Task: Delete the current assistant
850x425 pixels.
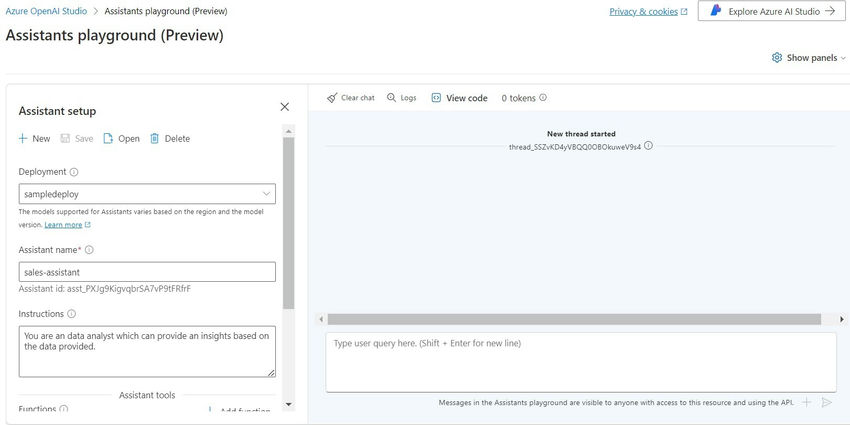Action: coord(170,139)
